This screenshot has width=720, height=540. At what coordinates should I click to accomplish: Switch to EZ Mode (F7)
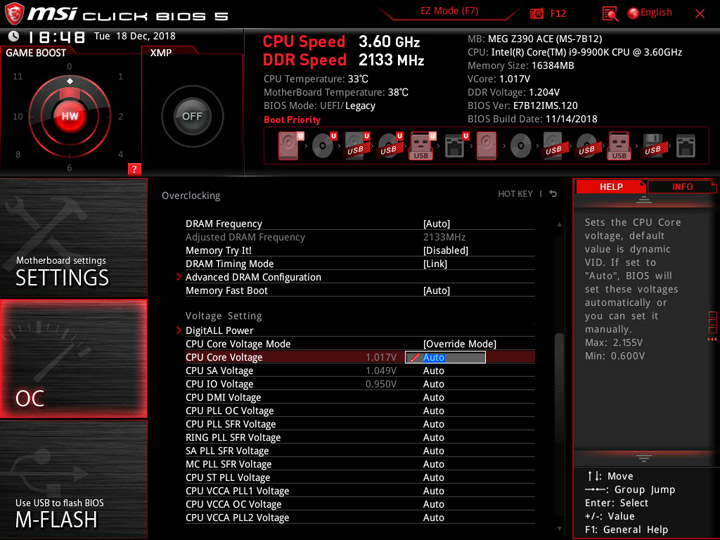coord(449,11)
